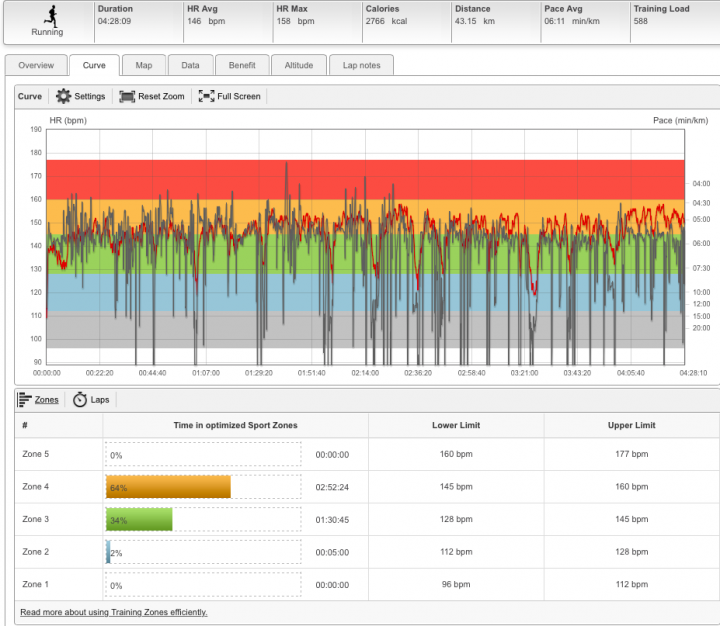Click the Distance 43.15 km value
Screen dimensions: 720x626
pyautogui.click(x=475, y=21)
